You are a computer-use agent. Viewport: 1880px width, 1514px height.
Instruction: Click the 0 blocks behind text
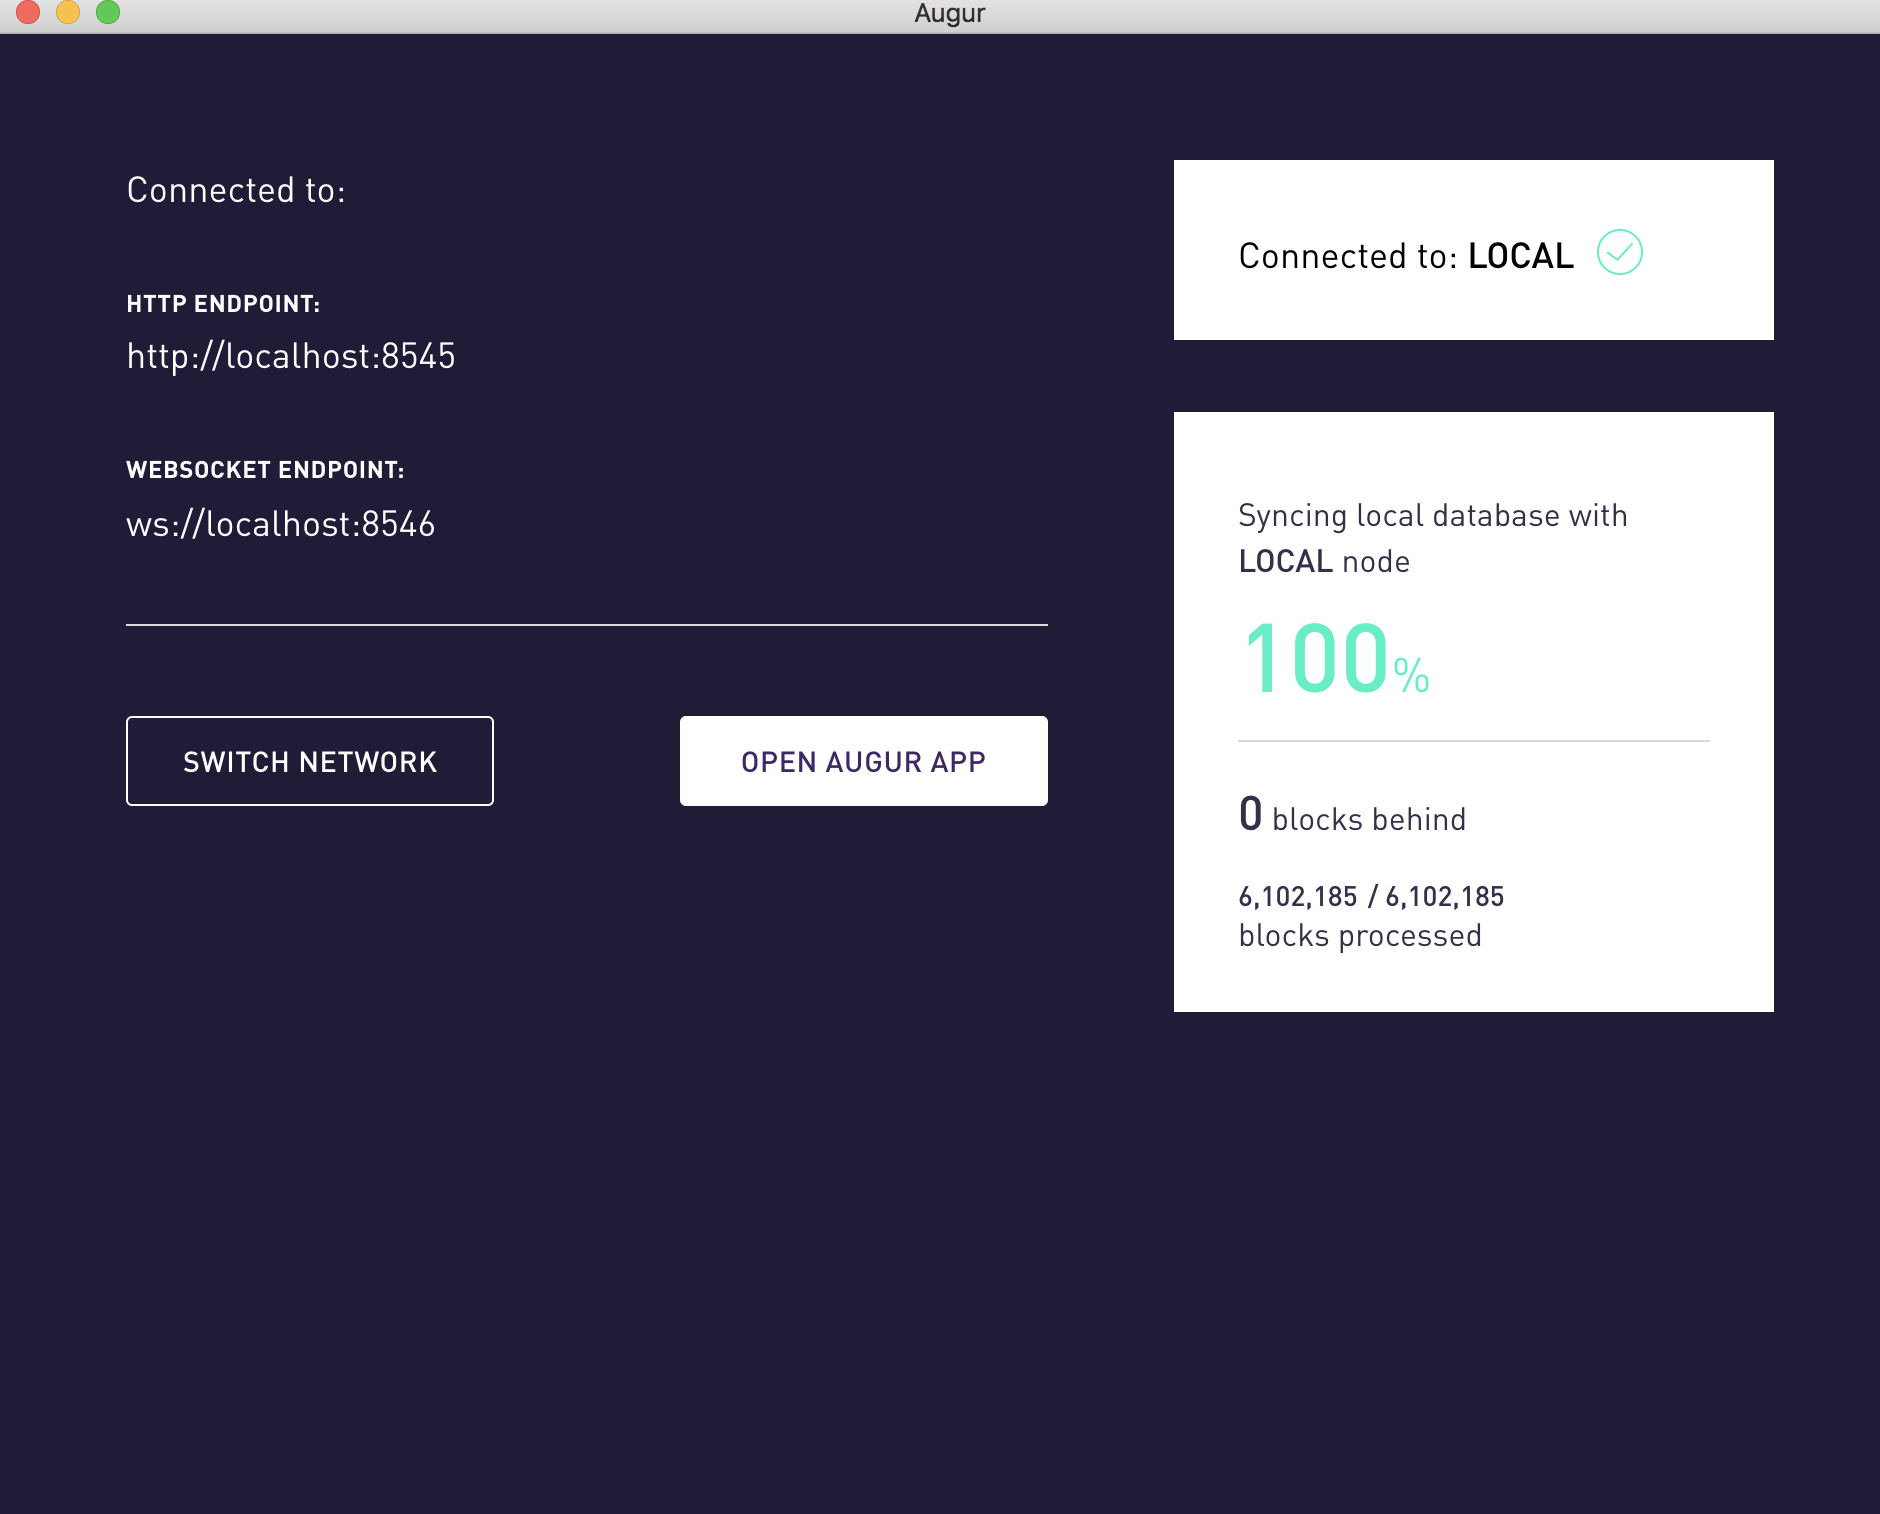click(1352, 815)
